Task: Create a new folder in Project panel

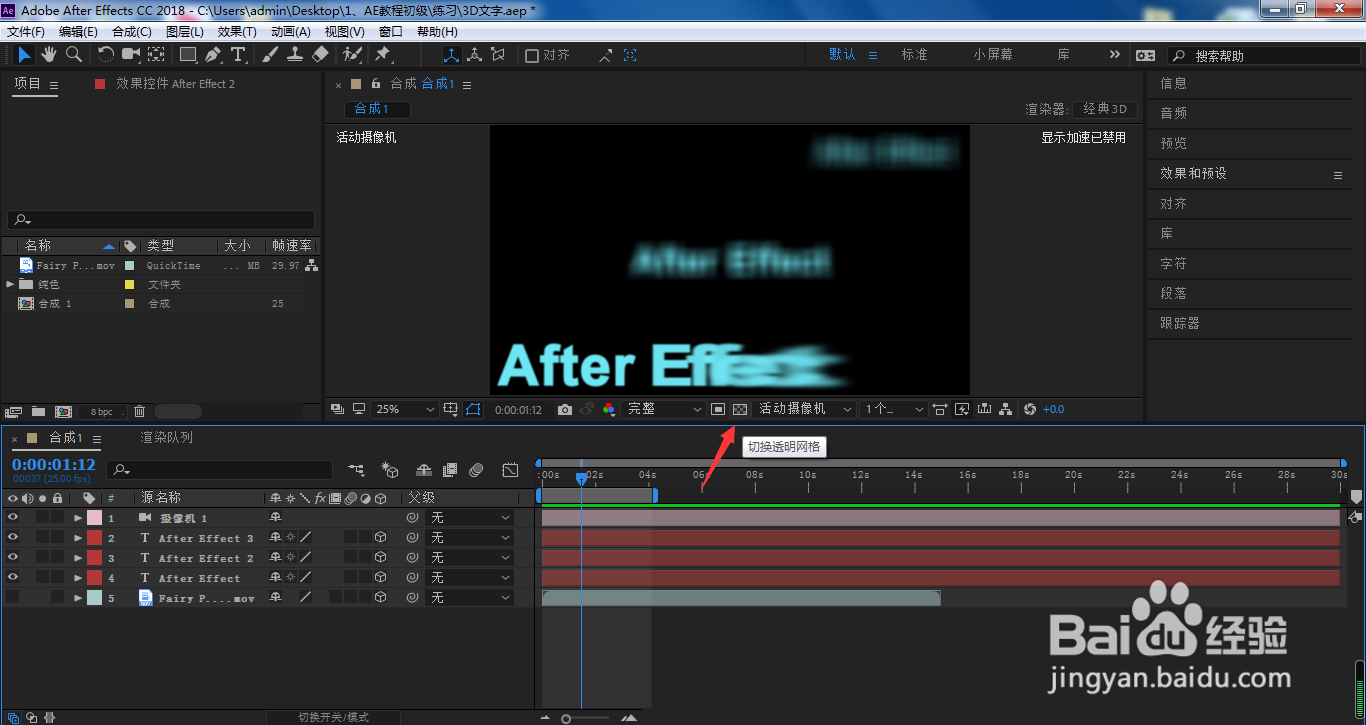Action: pos(38,411)
